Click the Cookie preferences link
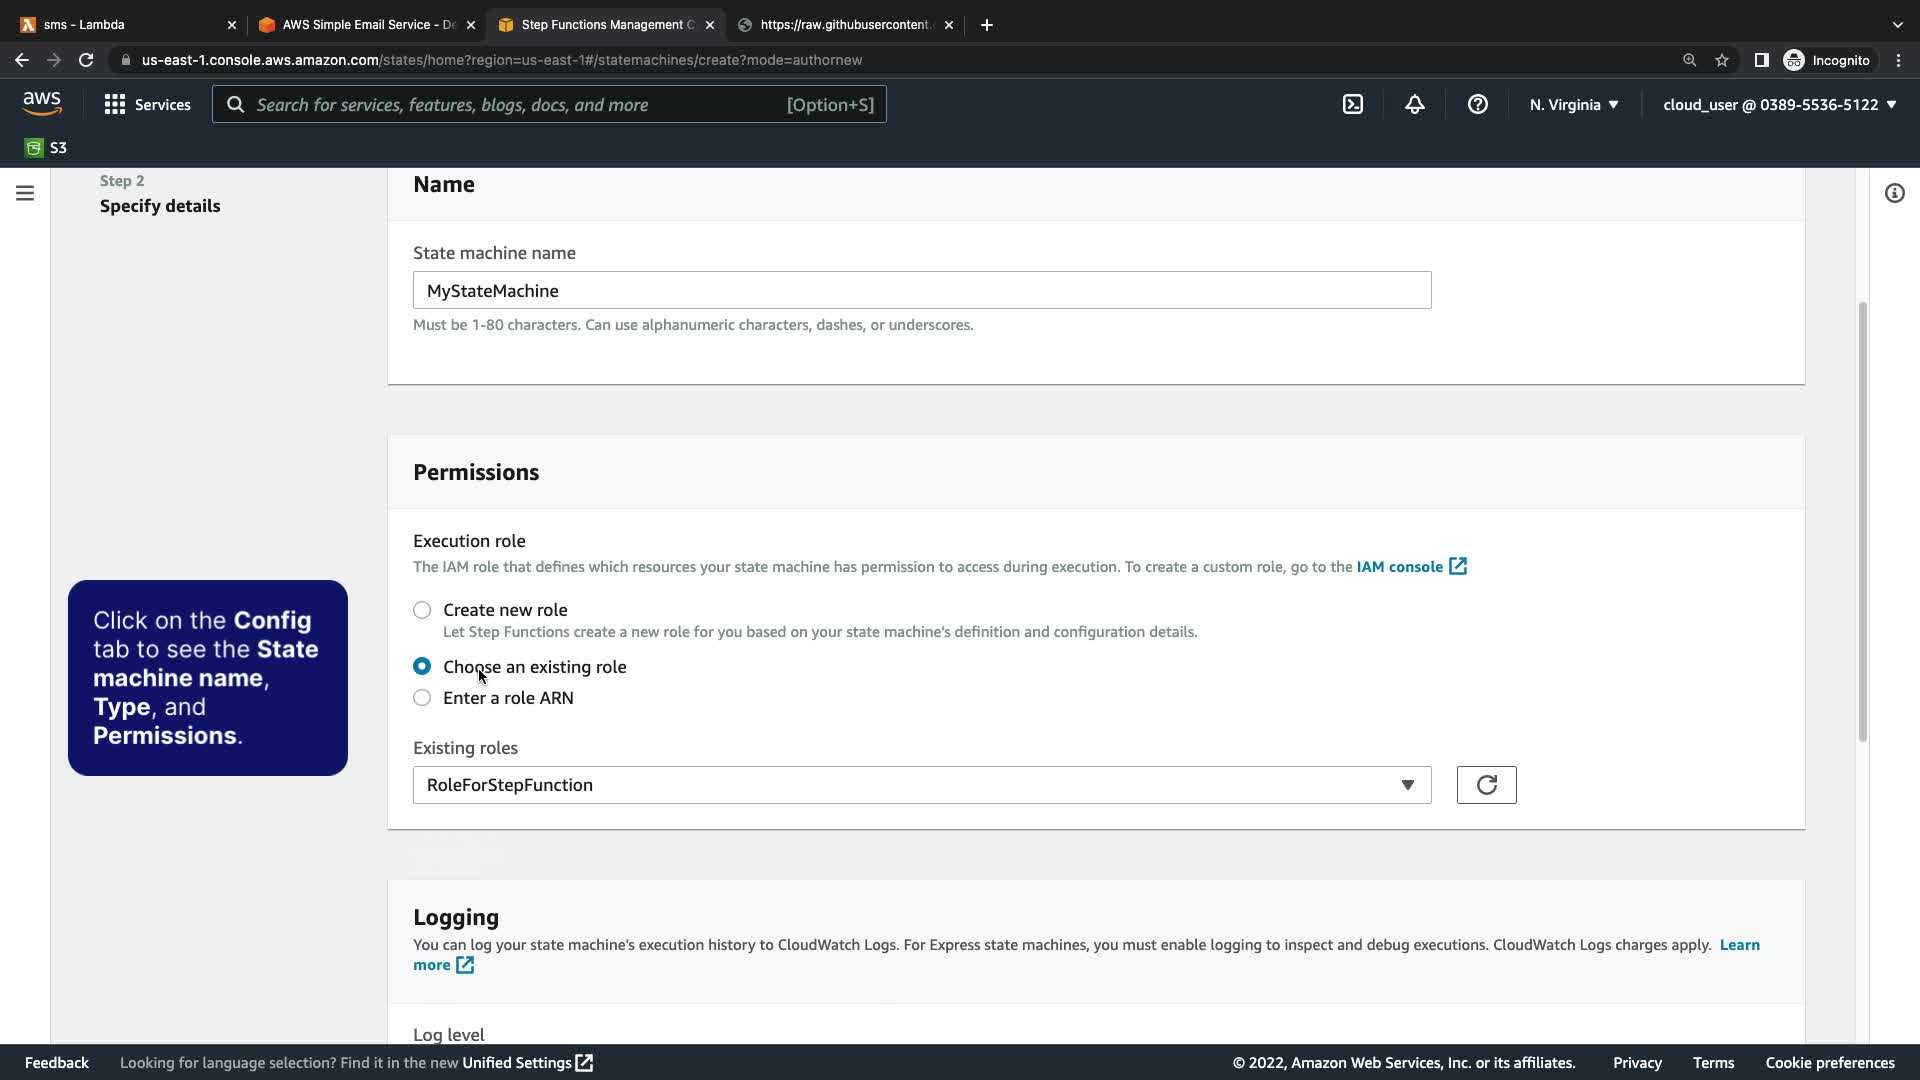Screen dimensions: 1920x1080 pyautogui.click(x=1829, y=1062)
